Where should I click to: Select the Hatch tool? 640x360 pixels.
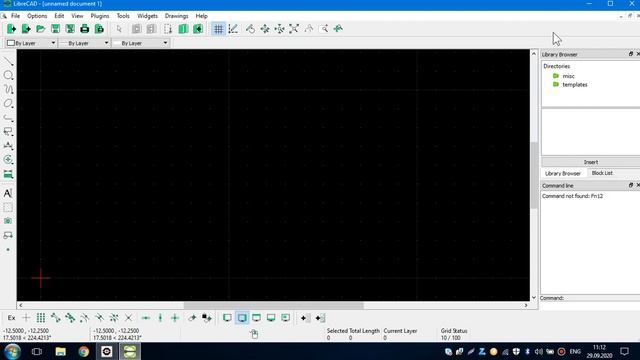pyautogui.click(x=8, y=208)
